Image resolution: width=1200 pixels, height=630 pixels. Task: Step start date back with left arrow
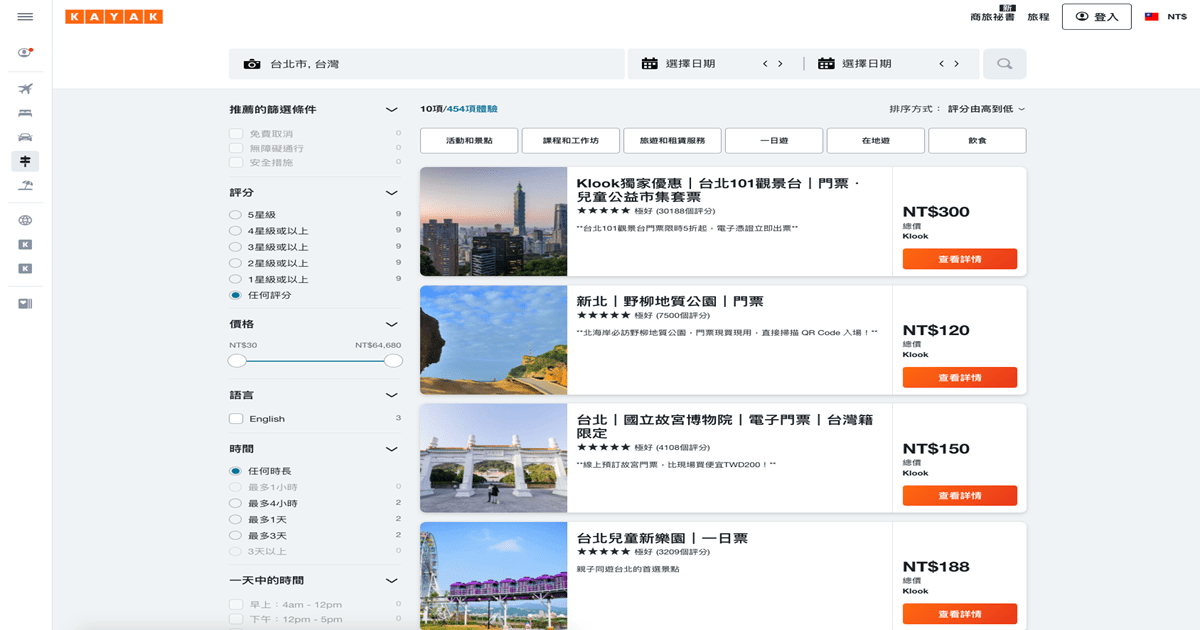click(x=765, y=64)
